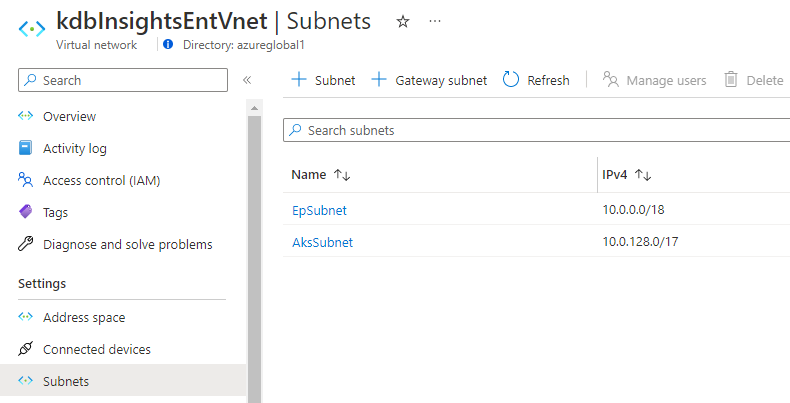Collapse the sidebar using double chevron

(x=247, y=80)
